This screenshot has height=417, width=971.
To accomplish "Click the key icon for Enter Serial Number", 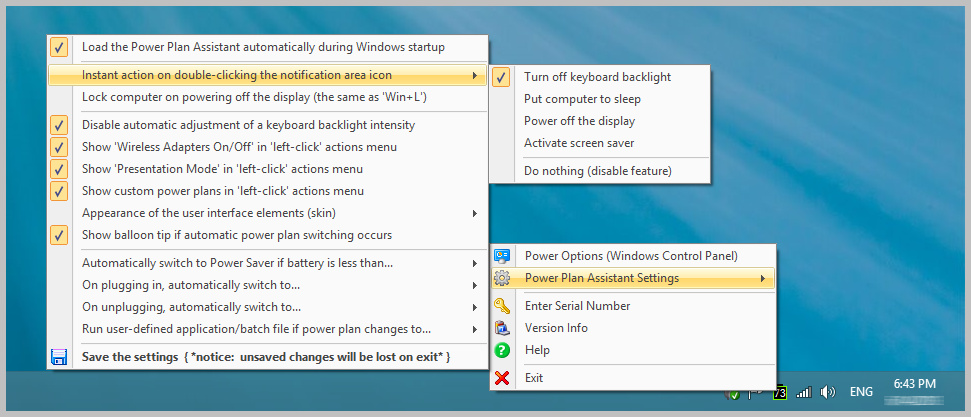I will point(502,305).
